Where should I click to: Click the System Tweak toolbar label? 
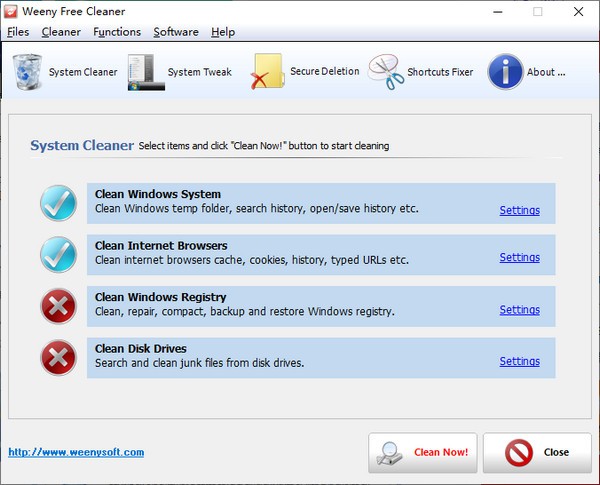(x=200, y=72)
